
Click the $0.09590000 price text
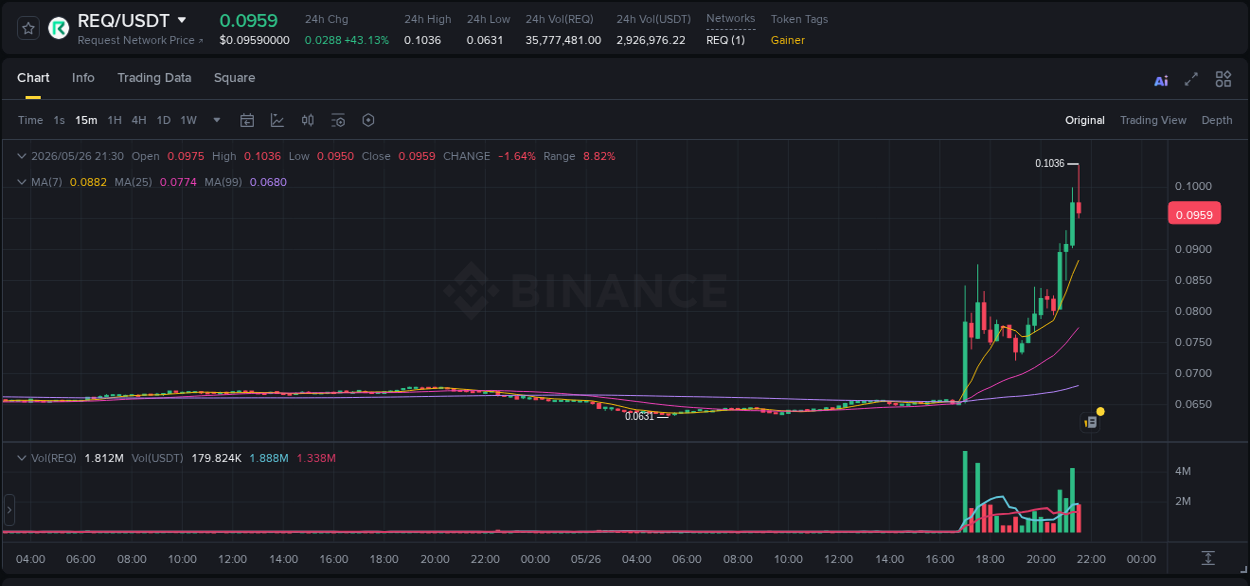coord(254,40)
